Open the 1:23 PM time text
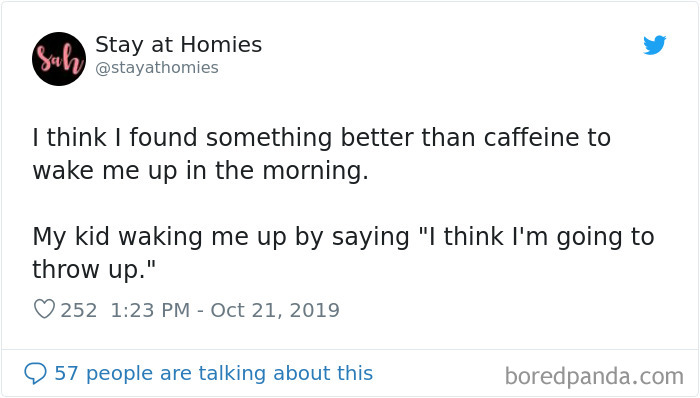Image resolution: width=700 pixels, height=398 pixels. click(150, 310)
